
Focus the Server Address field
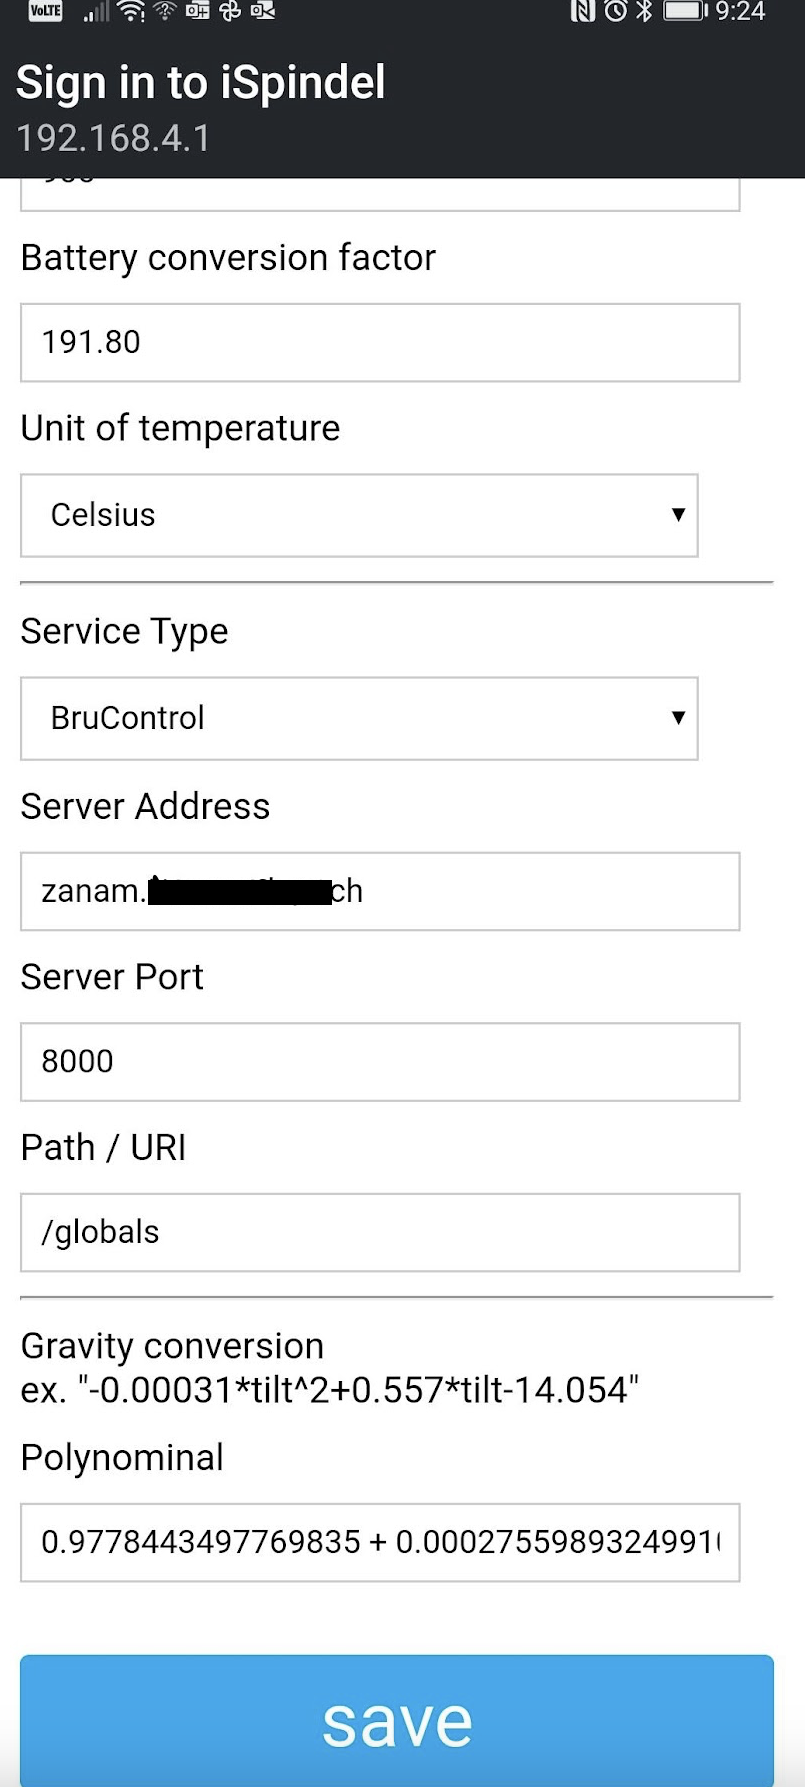[380, 891]
